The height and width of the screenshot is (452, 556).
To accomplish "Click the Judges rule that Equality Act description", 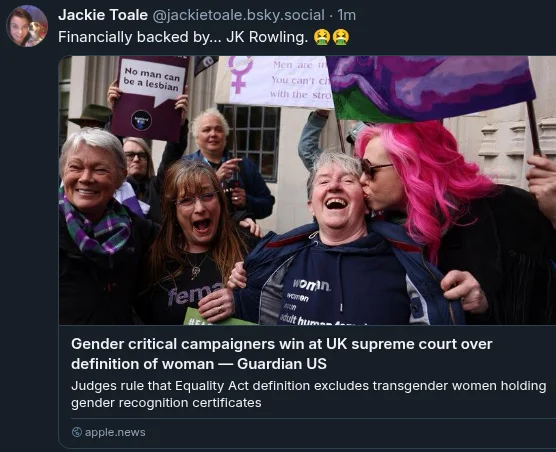I will pyautogui.click(x=308, y=394).
